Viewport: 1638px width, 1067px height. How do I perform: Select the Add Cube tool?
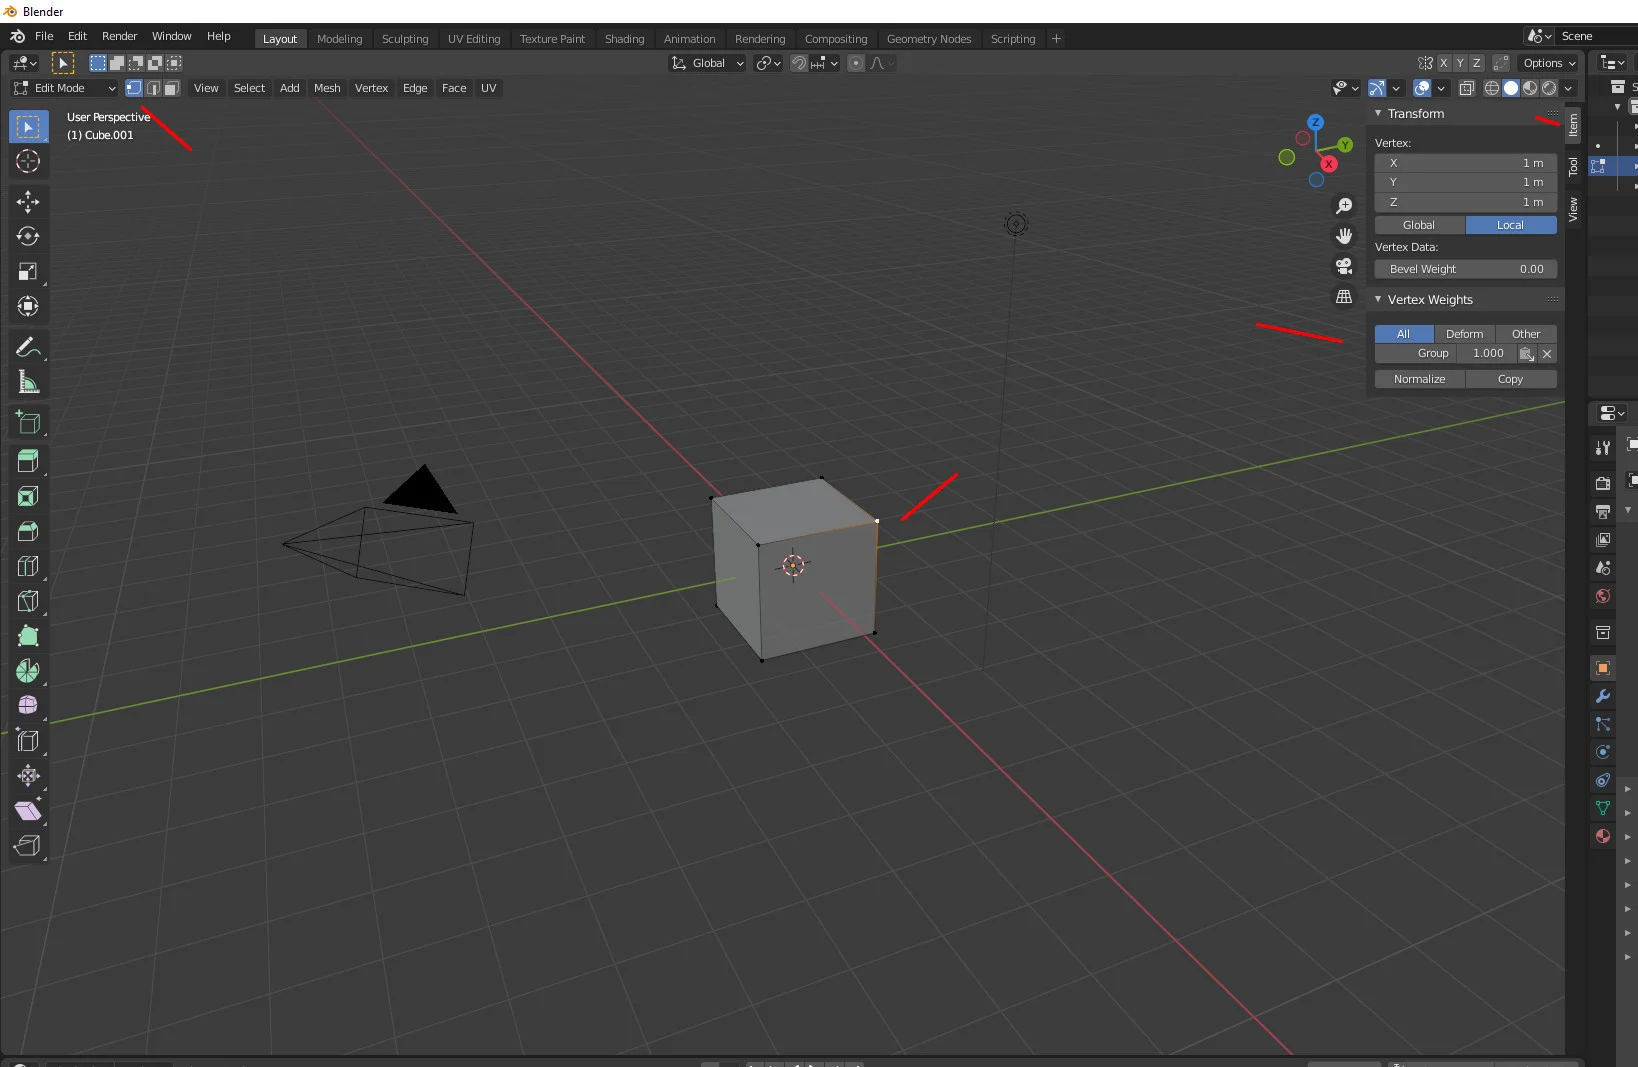28,422
